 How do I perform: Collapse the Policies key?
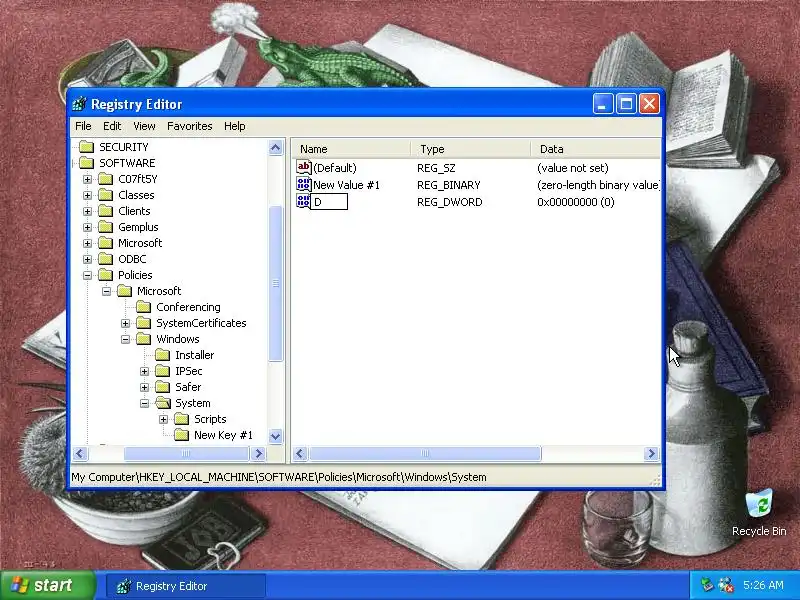(x=87, y=276)
